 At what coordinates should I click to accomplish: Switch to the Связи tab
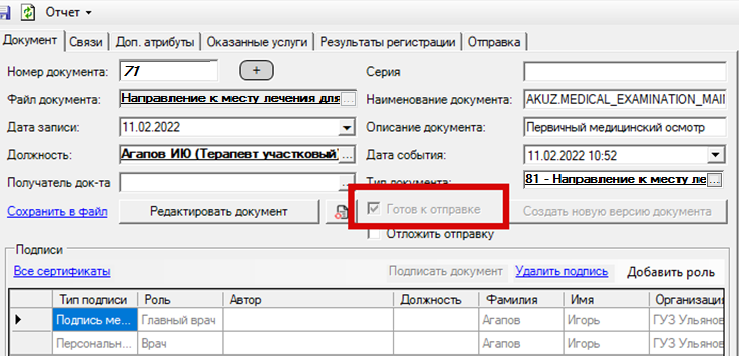coord(86,42)
